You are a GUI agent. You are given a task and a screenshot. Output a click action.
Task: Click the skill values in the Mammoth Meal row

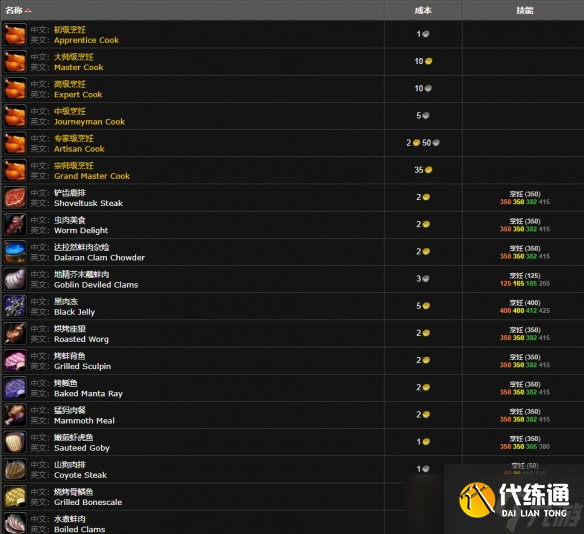click(525, 419)
